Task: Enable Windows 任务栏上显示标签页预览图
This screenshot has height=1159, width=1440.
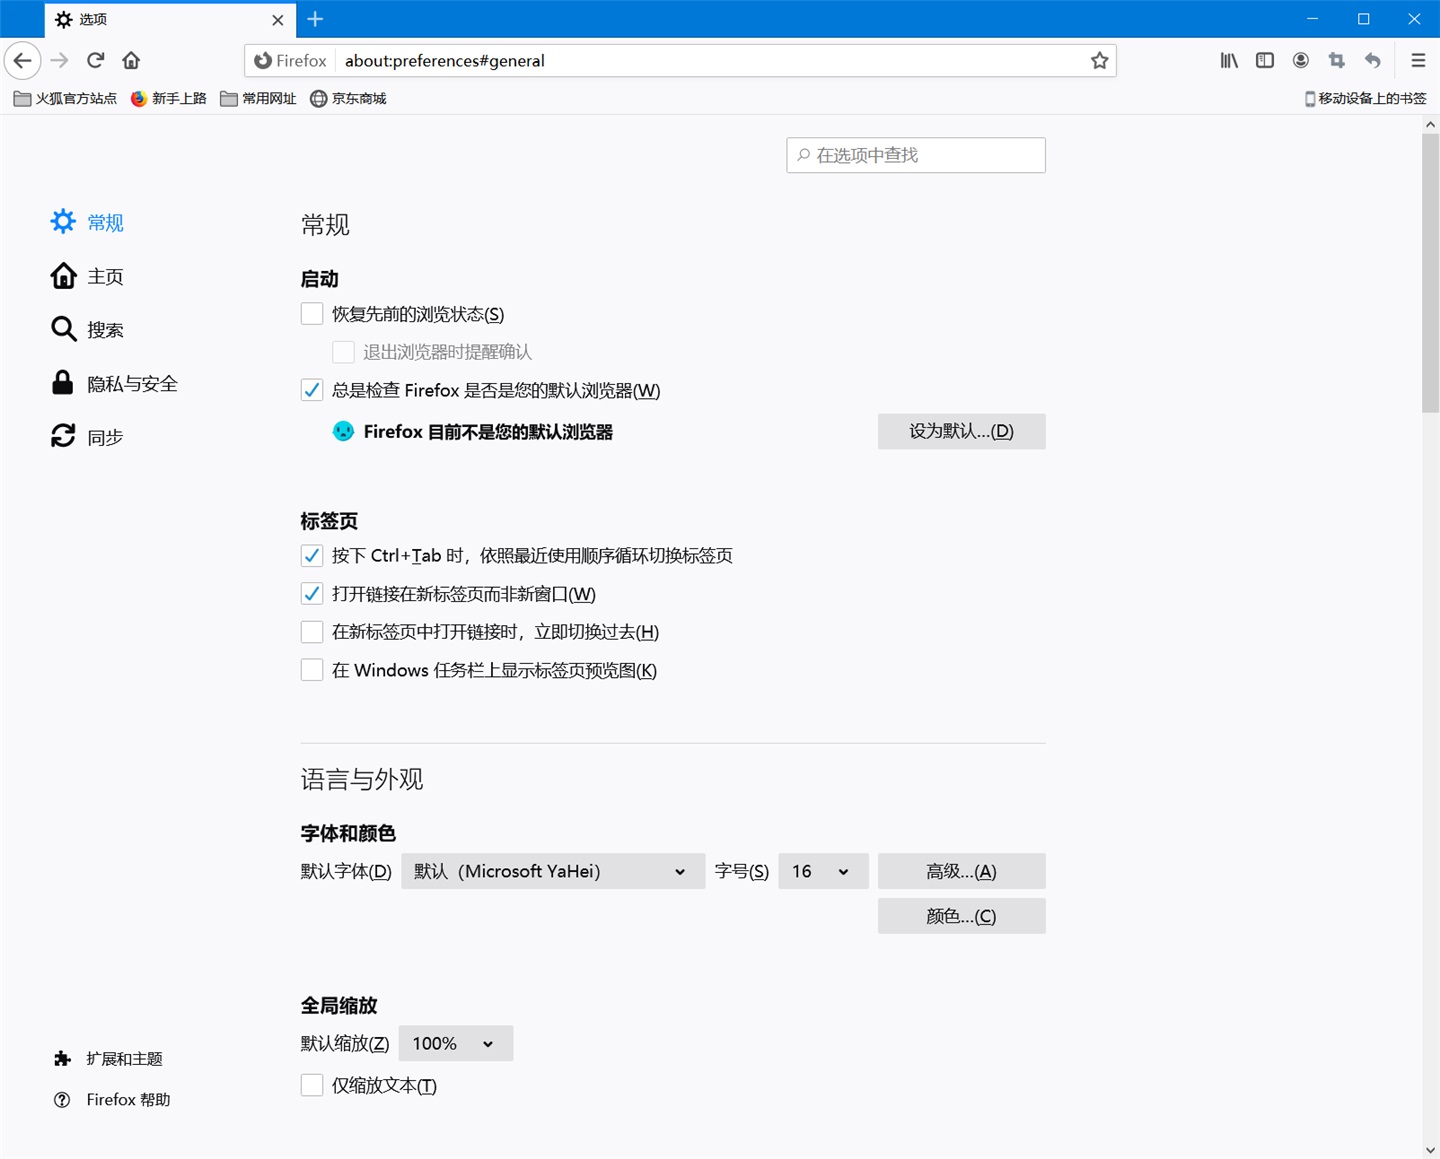Action: [312, 670]
